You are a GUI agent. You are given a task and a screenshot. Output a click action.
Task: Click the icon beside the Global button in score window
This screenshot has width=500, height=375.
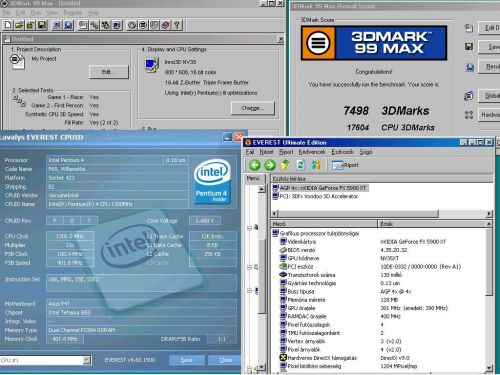(469, 96)
